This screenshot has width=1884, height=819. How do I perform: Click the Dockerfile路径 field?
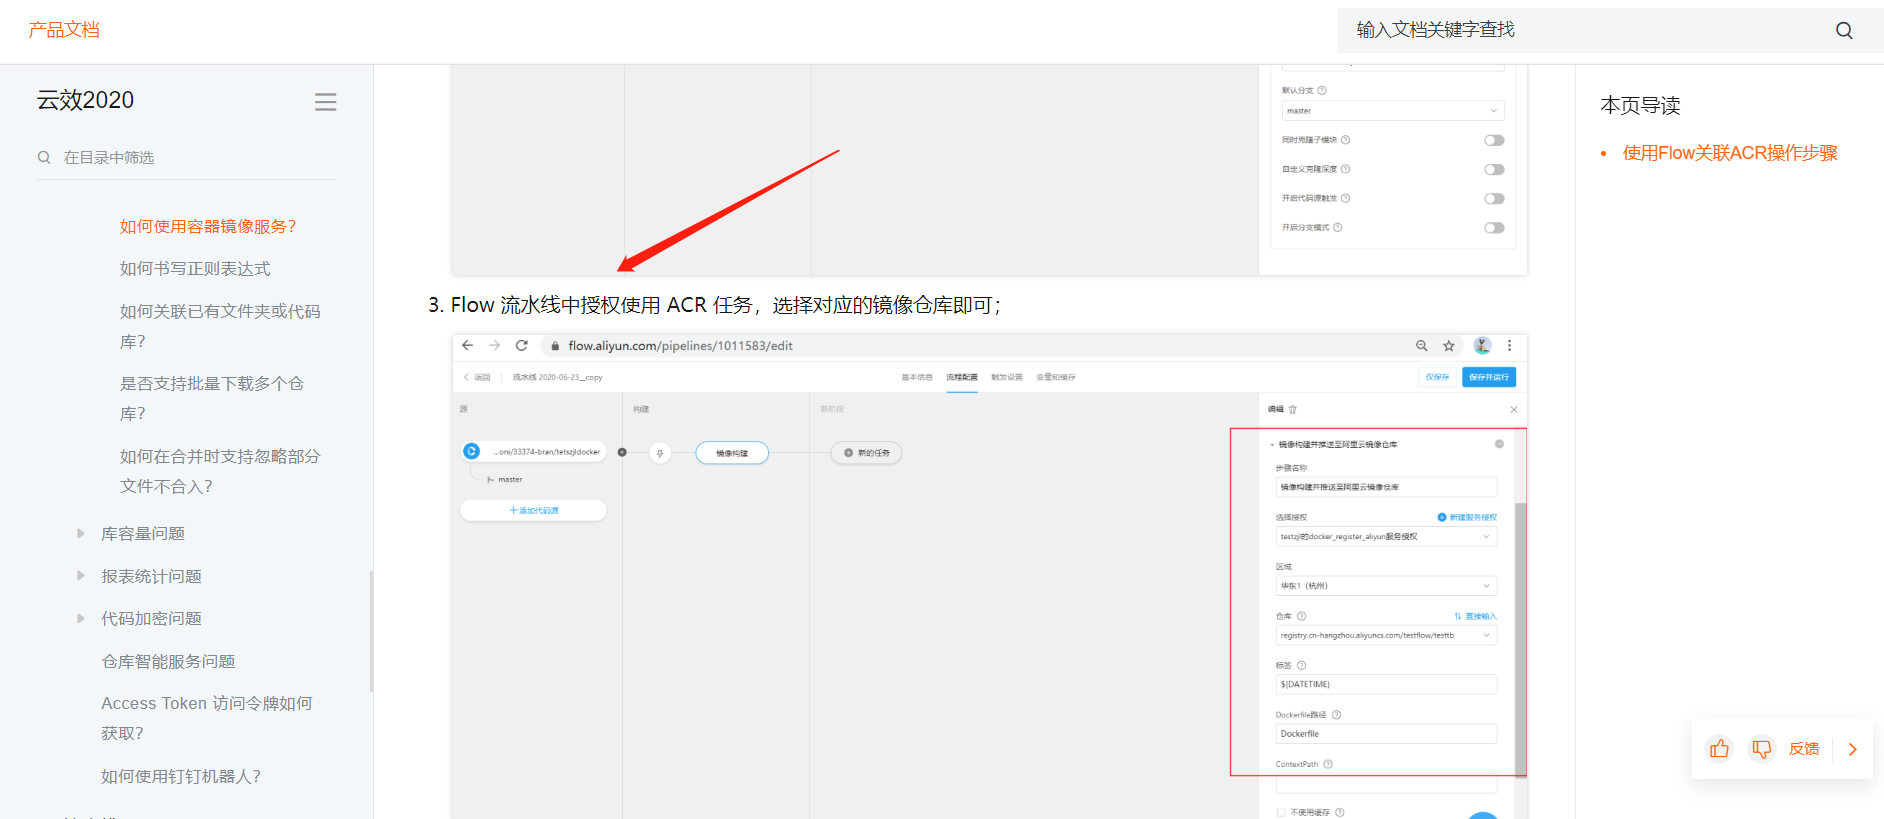click(1386, 734)
